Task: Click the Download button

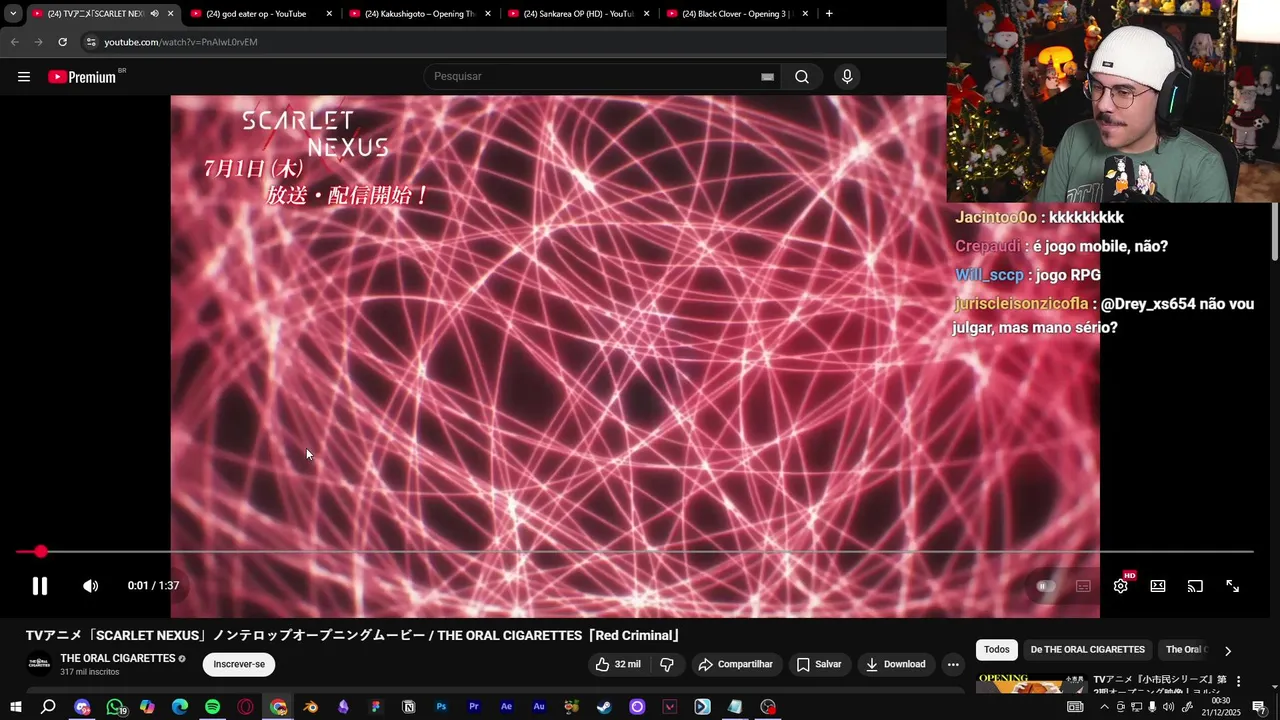Action: (895, 664)
